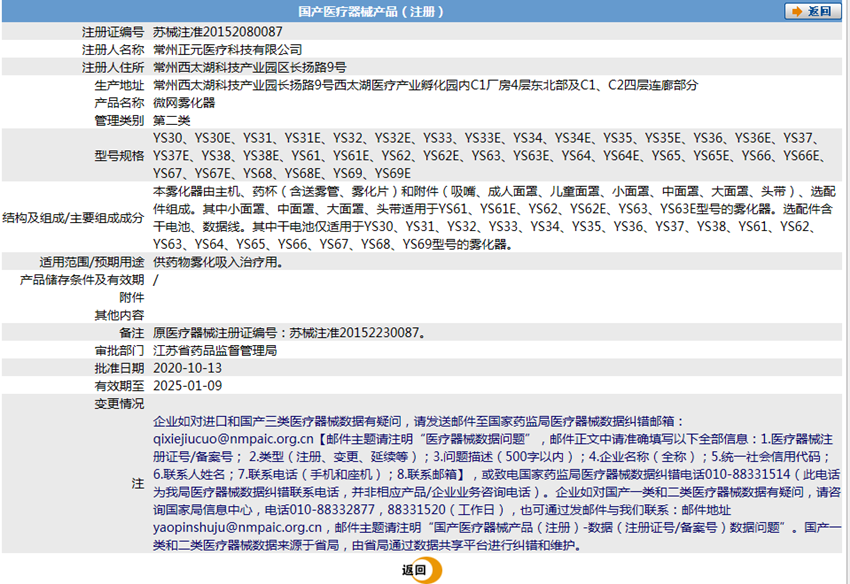Click the 附件 label

click(132, 297)
